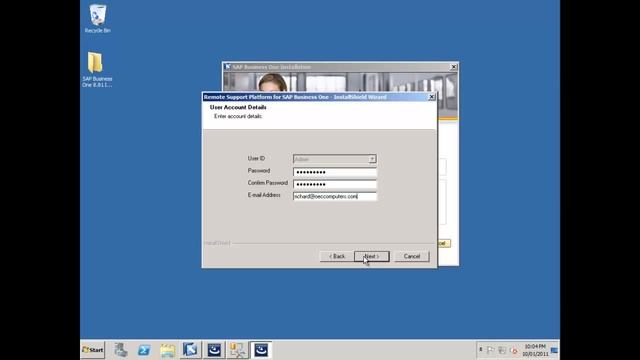Open the network status tray icon
The image size is (640, 360).
point(502,350)
